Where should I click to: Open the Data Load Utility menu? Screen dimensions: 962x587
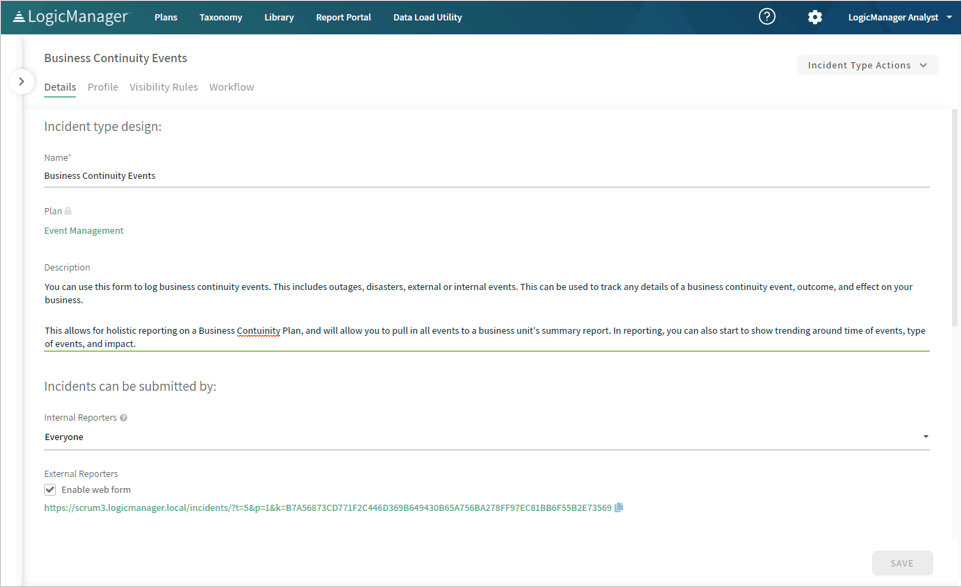pos(428,17)
